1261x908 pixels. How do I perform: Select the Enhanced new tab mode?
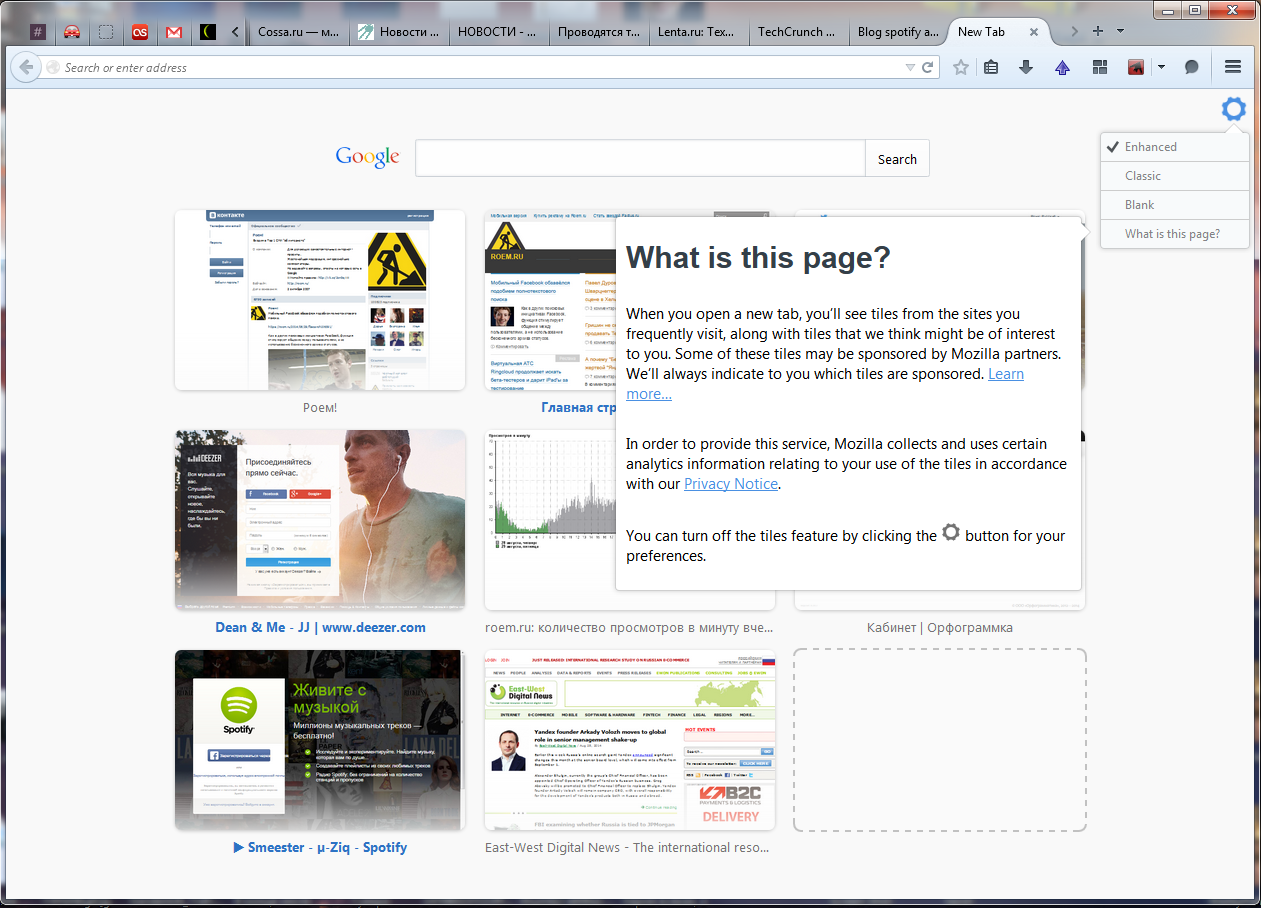(x=1174, y=147)
